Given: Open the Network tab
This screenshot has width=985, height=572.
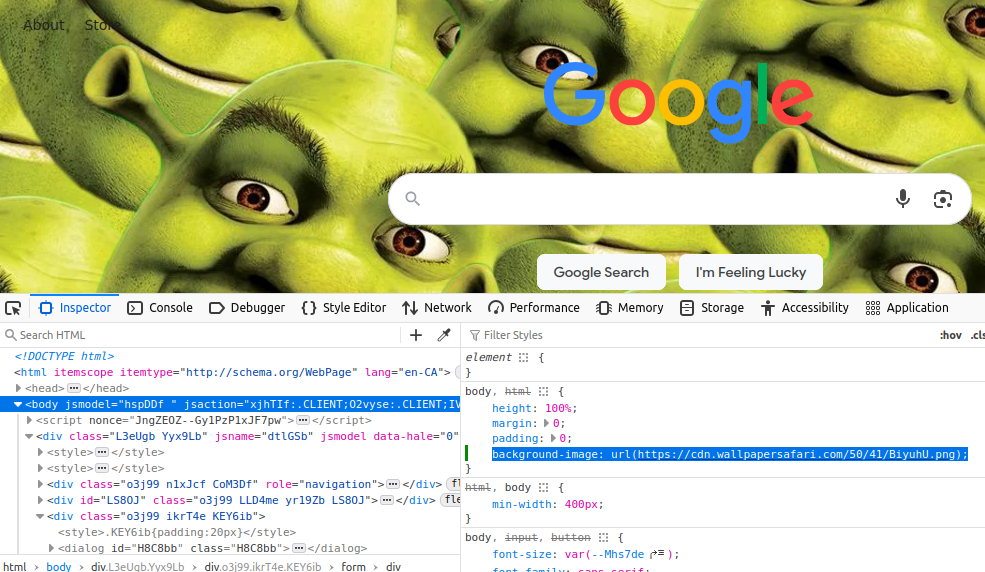Looking at the screenshot, I should (x=437, y=308).
